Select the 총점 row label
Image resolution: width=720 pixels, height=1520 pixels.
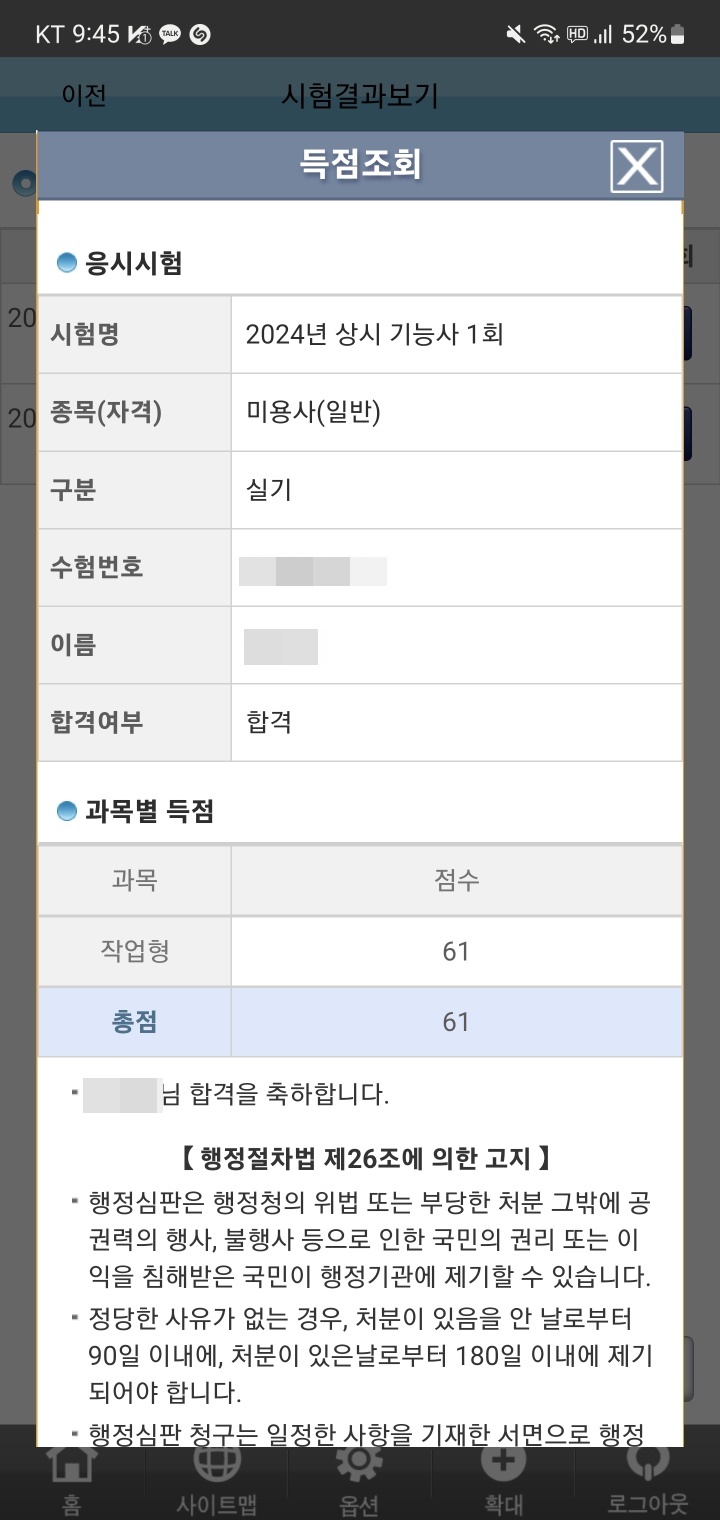[134, 1022]
